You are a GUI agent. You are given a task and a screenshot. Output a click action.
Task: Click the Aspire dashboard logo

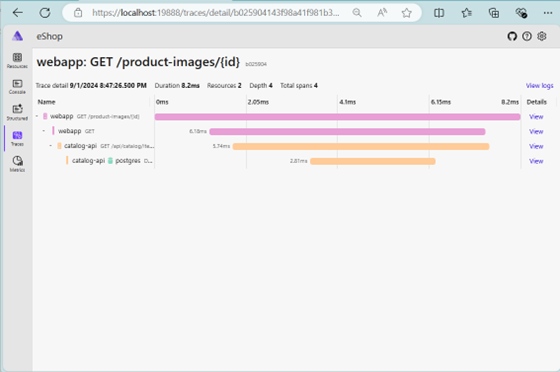(18, 36)
